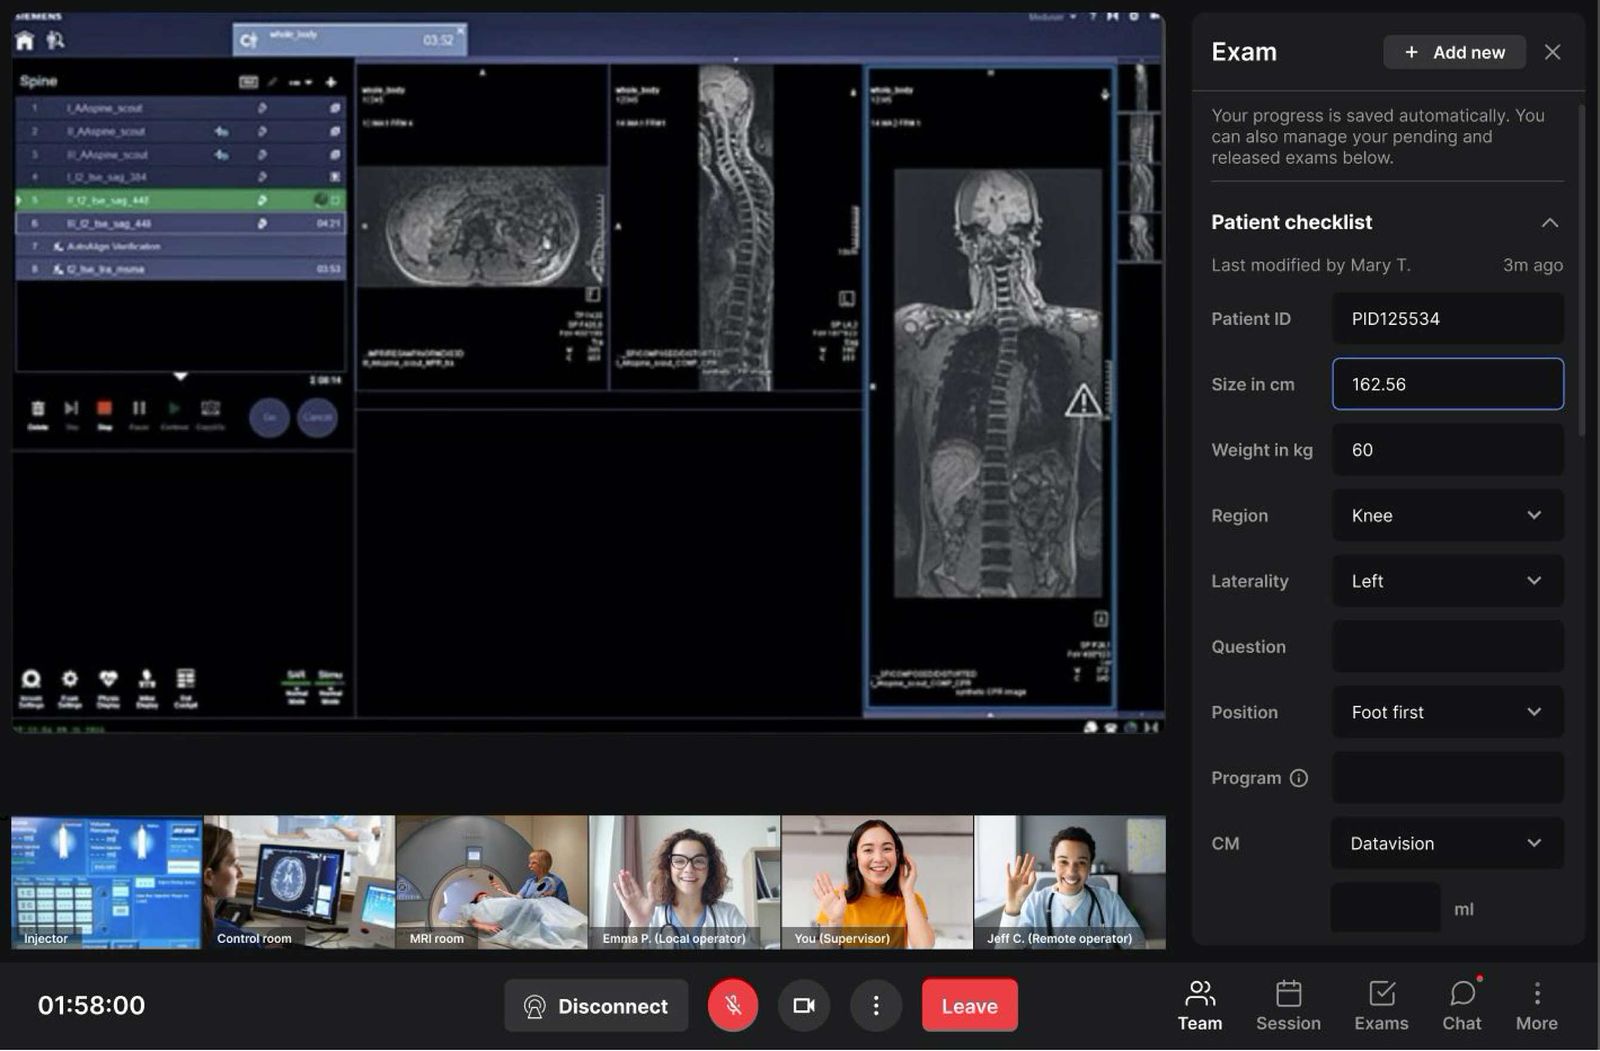Collapse the Patient checklist section
Viewport: 1600px width, 1051px height.
click(1550, 222)
